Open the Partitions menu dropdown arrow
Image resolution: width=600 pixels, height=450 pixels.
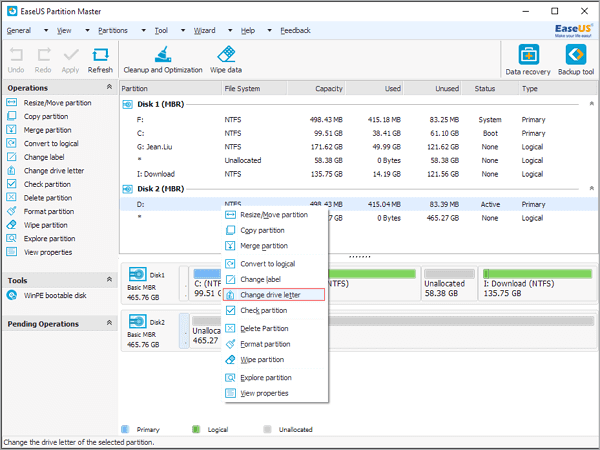pyautogui.click(x=143, y=30)
